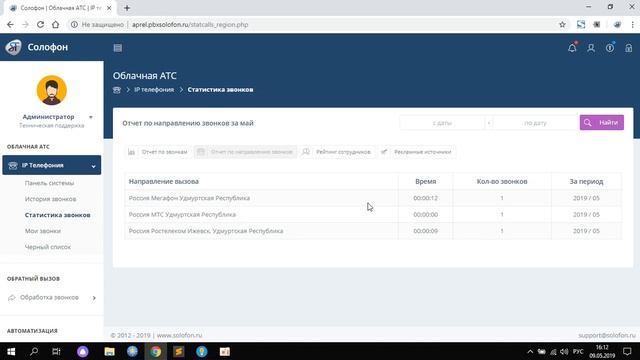Open Sublime Text from the taskbar
Viewport: 640px width, 360px height.
(x=179, y=351)
